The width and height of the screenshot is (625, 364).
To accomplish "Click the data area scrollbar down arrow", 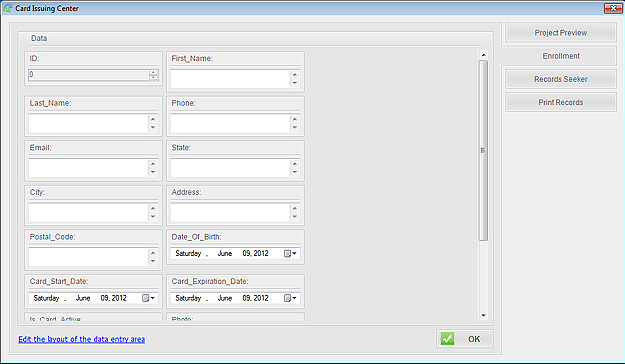I will point(483,315).
